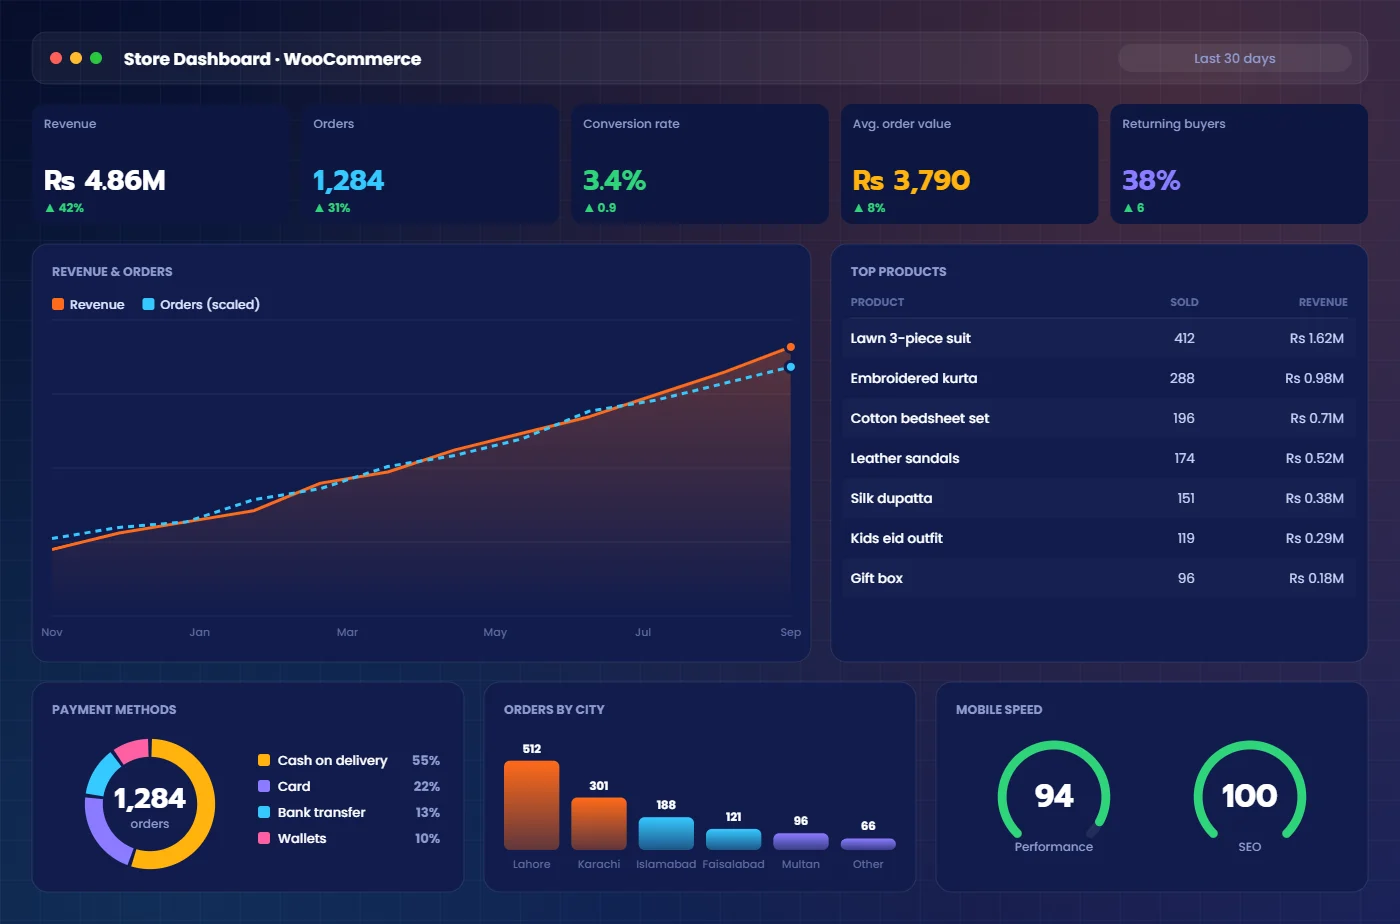
Task: Select the Silk dupatta row
Action: coord(1099,498)
